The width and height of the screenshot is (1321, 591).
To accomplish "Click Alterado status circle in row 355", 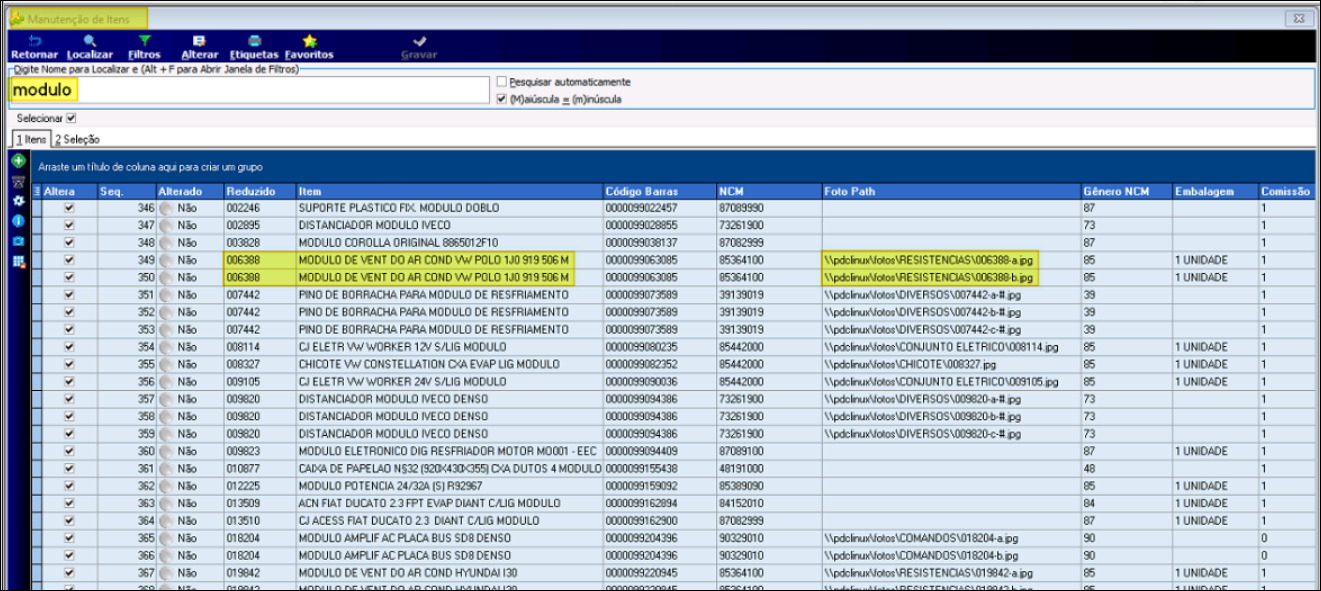I will click(166, 364).
